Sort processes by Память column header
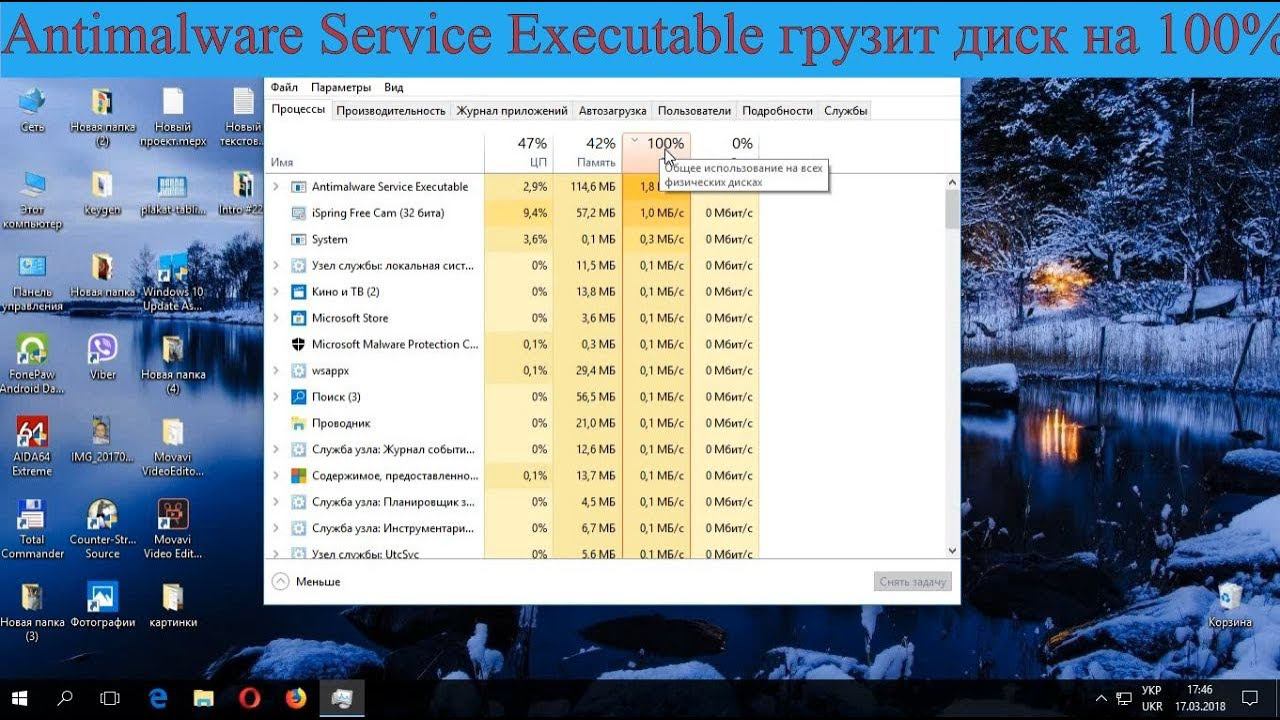 587,152
